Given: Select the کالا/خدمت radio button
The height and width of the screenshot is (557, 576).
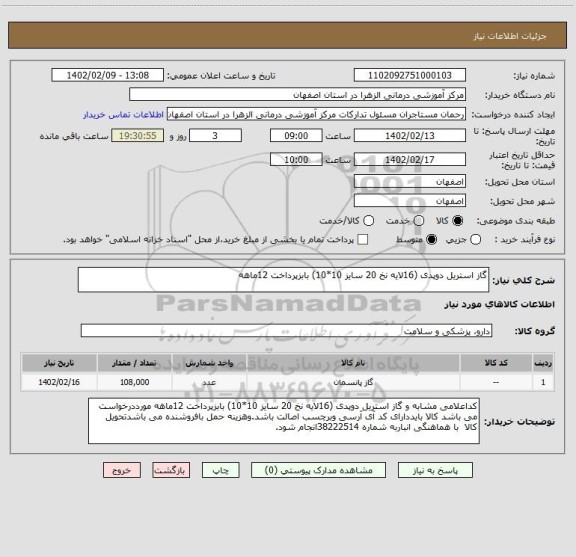Looking at the screenshot, I should click(368, 221).
